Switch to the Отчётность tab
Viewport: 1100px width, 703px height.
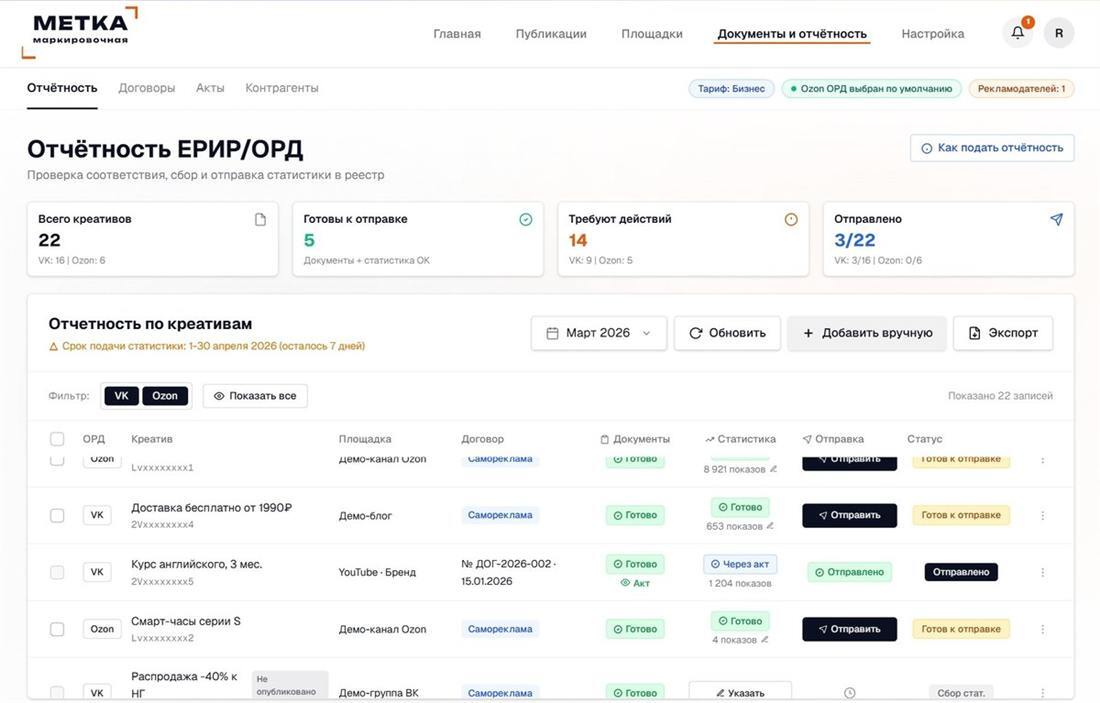(x=62, y=88)
